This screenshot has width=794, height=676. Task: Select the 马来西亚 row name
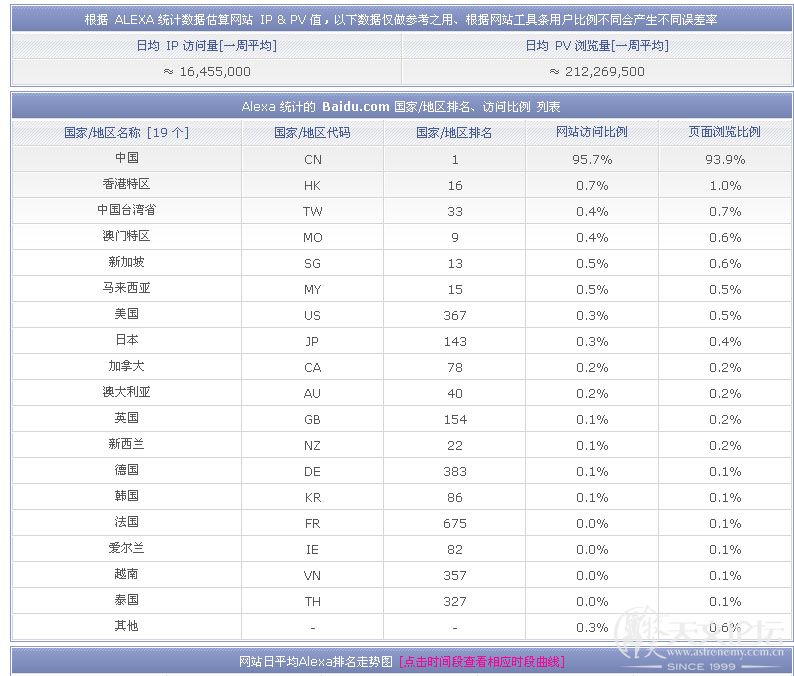pyautogui.click(x=127, y=288)
